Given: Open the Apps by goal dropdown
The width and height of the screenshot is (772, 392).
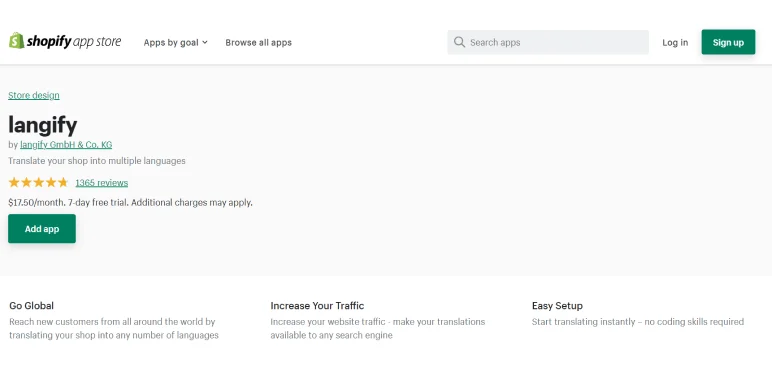Looking at the screenshot, I should point(176,42).
